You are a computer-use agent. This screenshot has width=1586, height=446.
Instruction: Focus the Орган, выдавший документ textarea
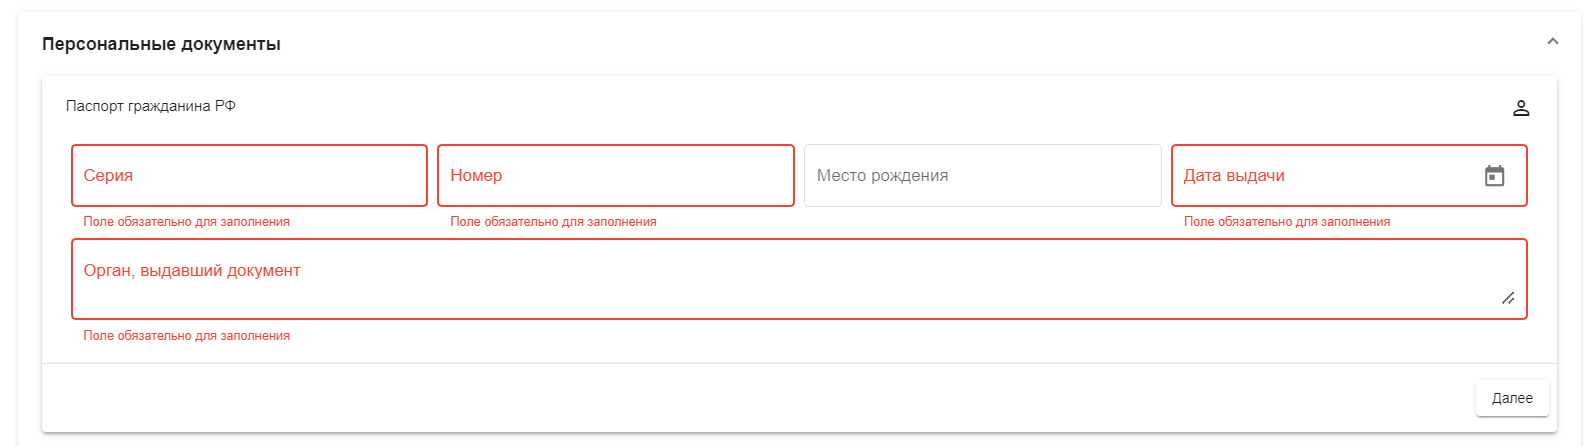tap(799, 279)
